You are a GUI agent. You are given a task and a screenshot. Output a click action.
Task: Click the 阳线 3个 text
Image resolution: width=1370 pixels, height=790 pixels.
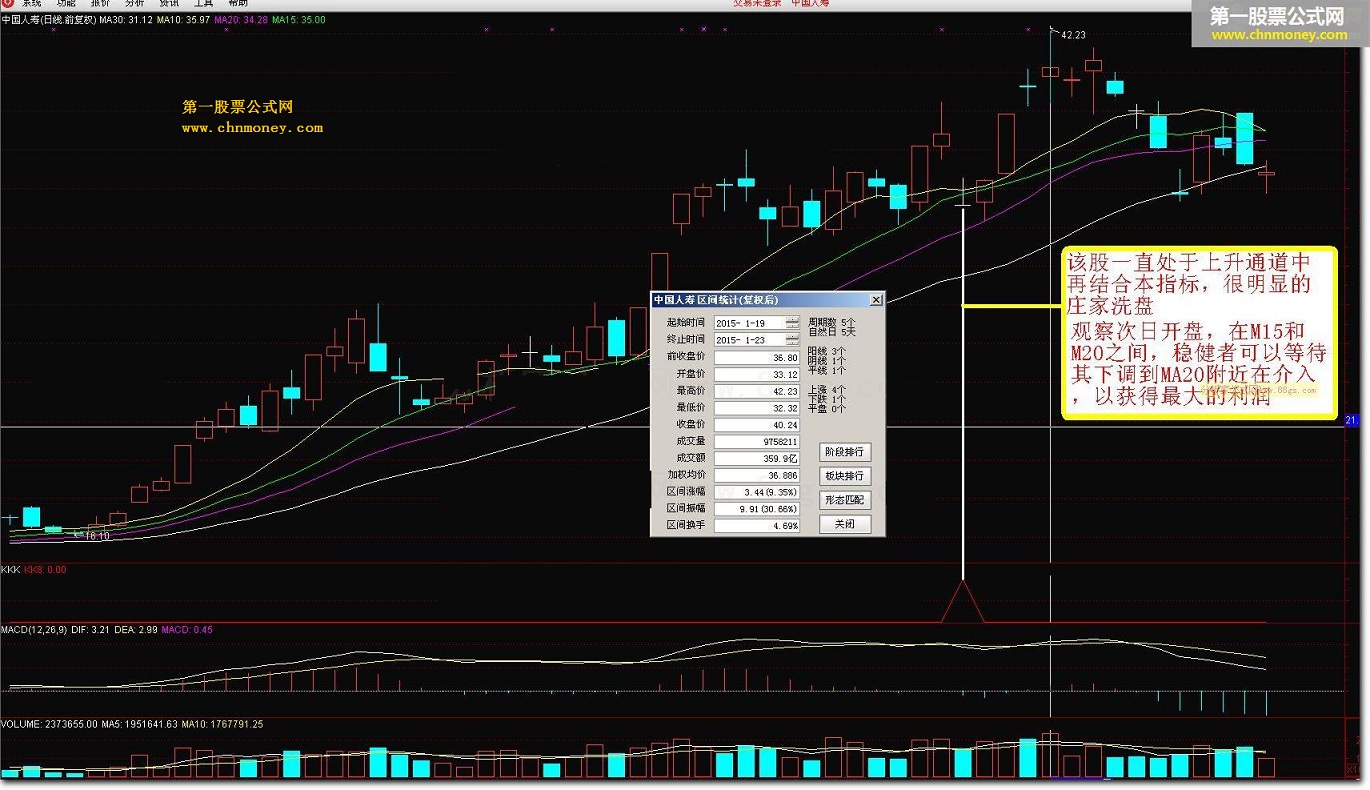(x=827, y=350)
